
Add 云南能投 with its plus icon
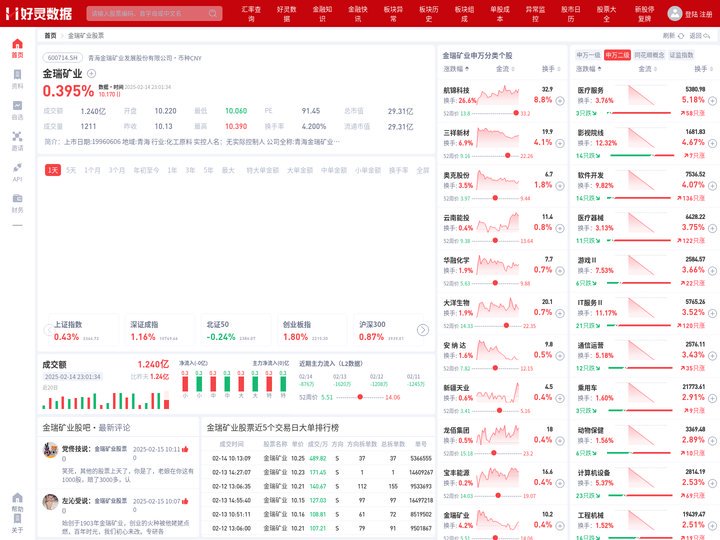point(560,228)
